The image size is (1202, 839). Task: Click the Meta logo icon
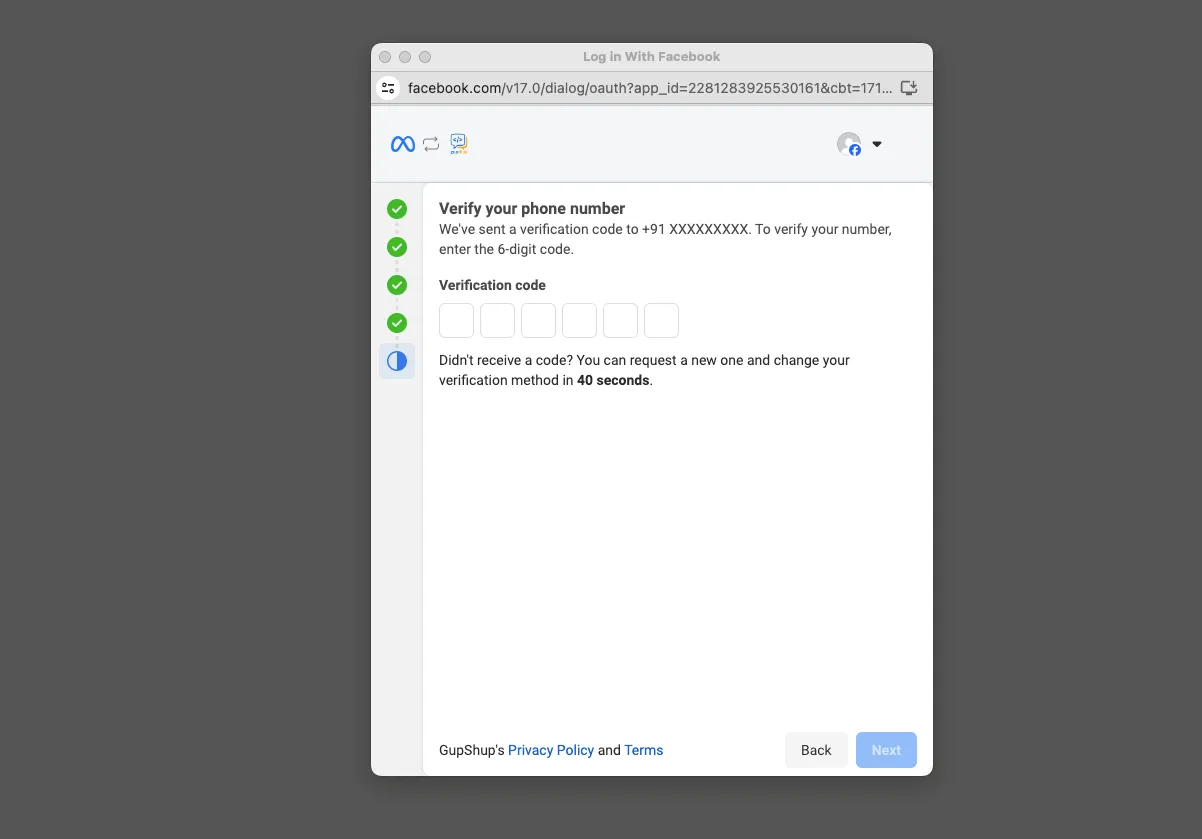tap(402, 144)
